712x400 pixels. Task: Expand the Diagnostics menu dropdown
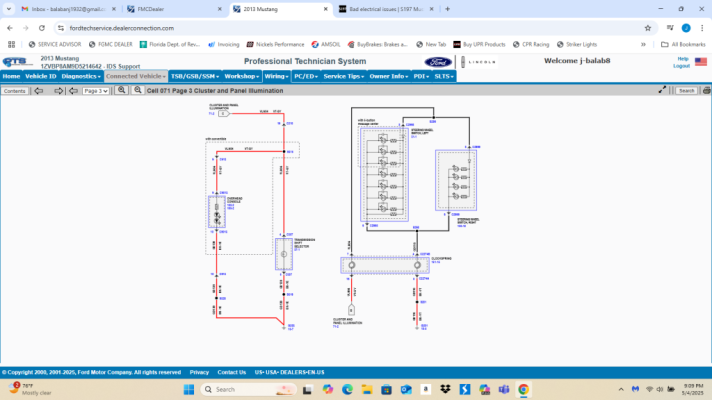tap(81, 76)
